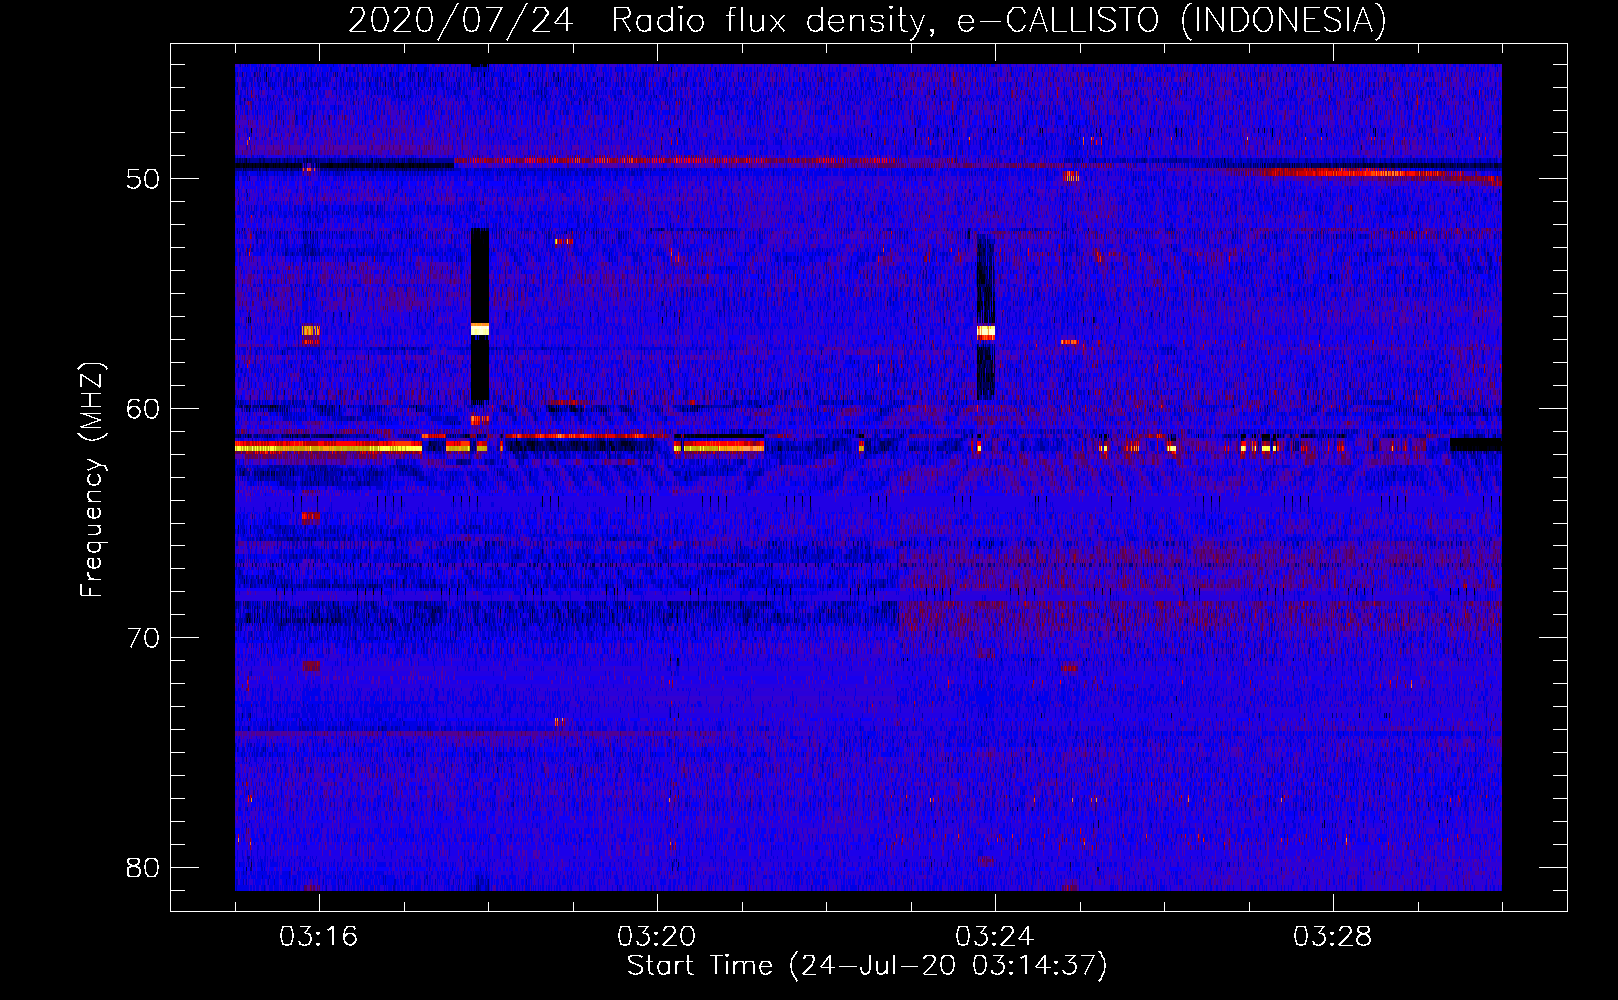Screen dimensions: 1618x1000
Task: Click the 'Start Time (24-Jul-20 03:14:37)' label
Action: (x=867, y=966)
